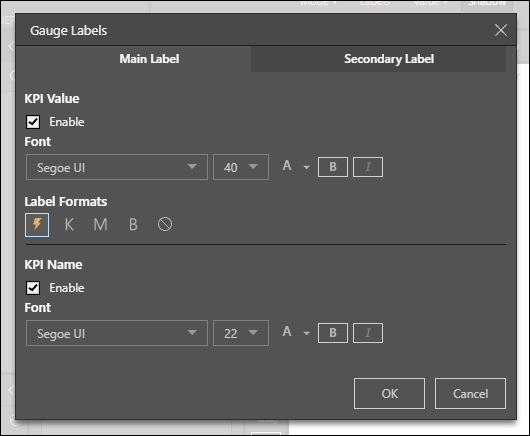Viewport: 530px width, 436px height.
Task: Open KPI Name Segoe UI font dropdown
Action: pyautogui.click(x=117, y=333)
